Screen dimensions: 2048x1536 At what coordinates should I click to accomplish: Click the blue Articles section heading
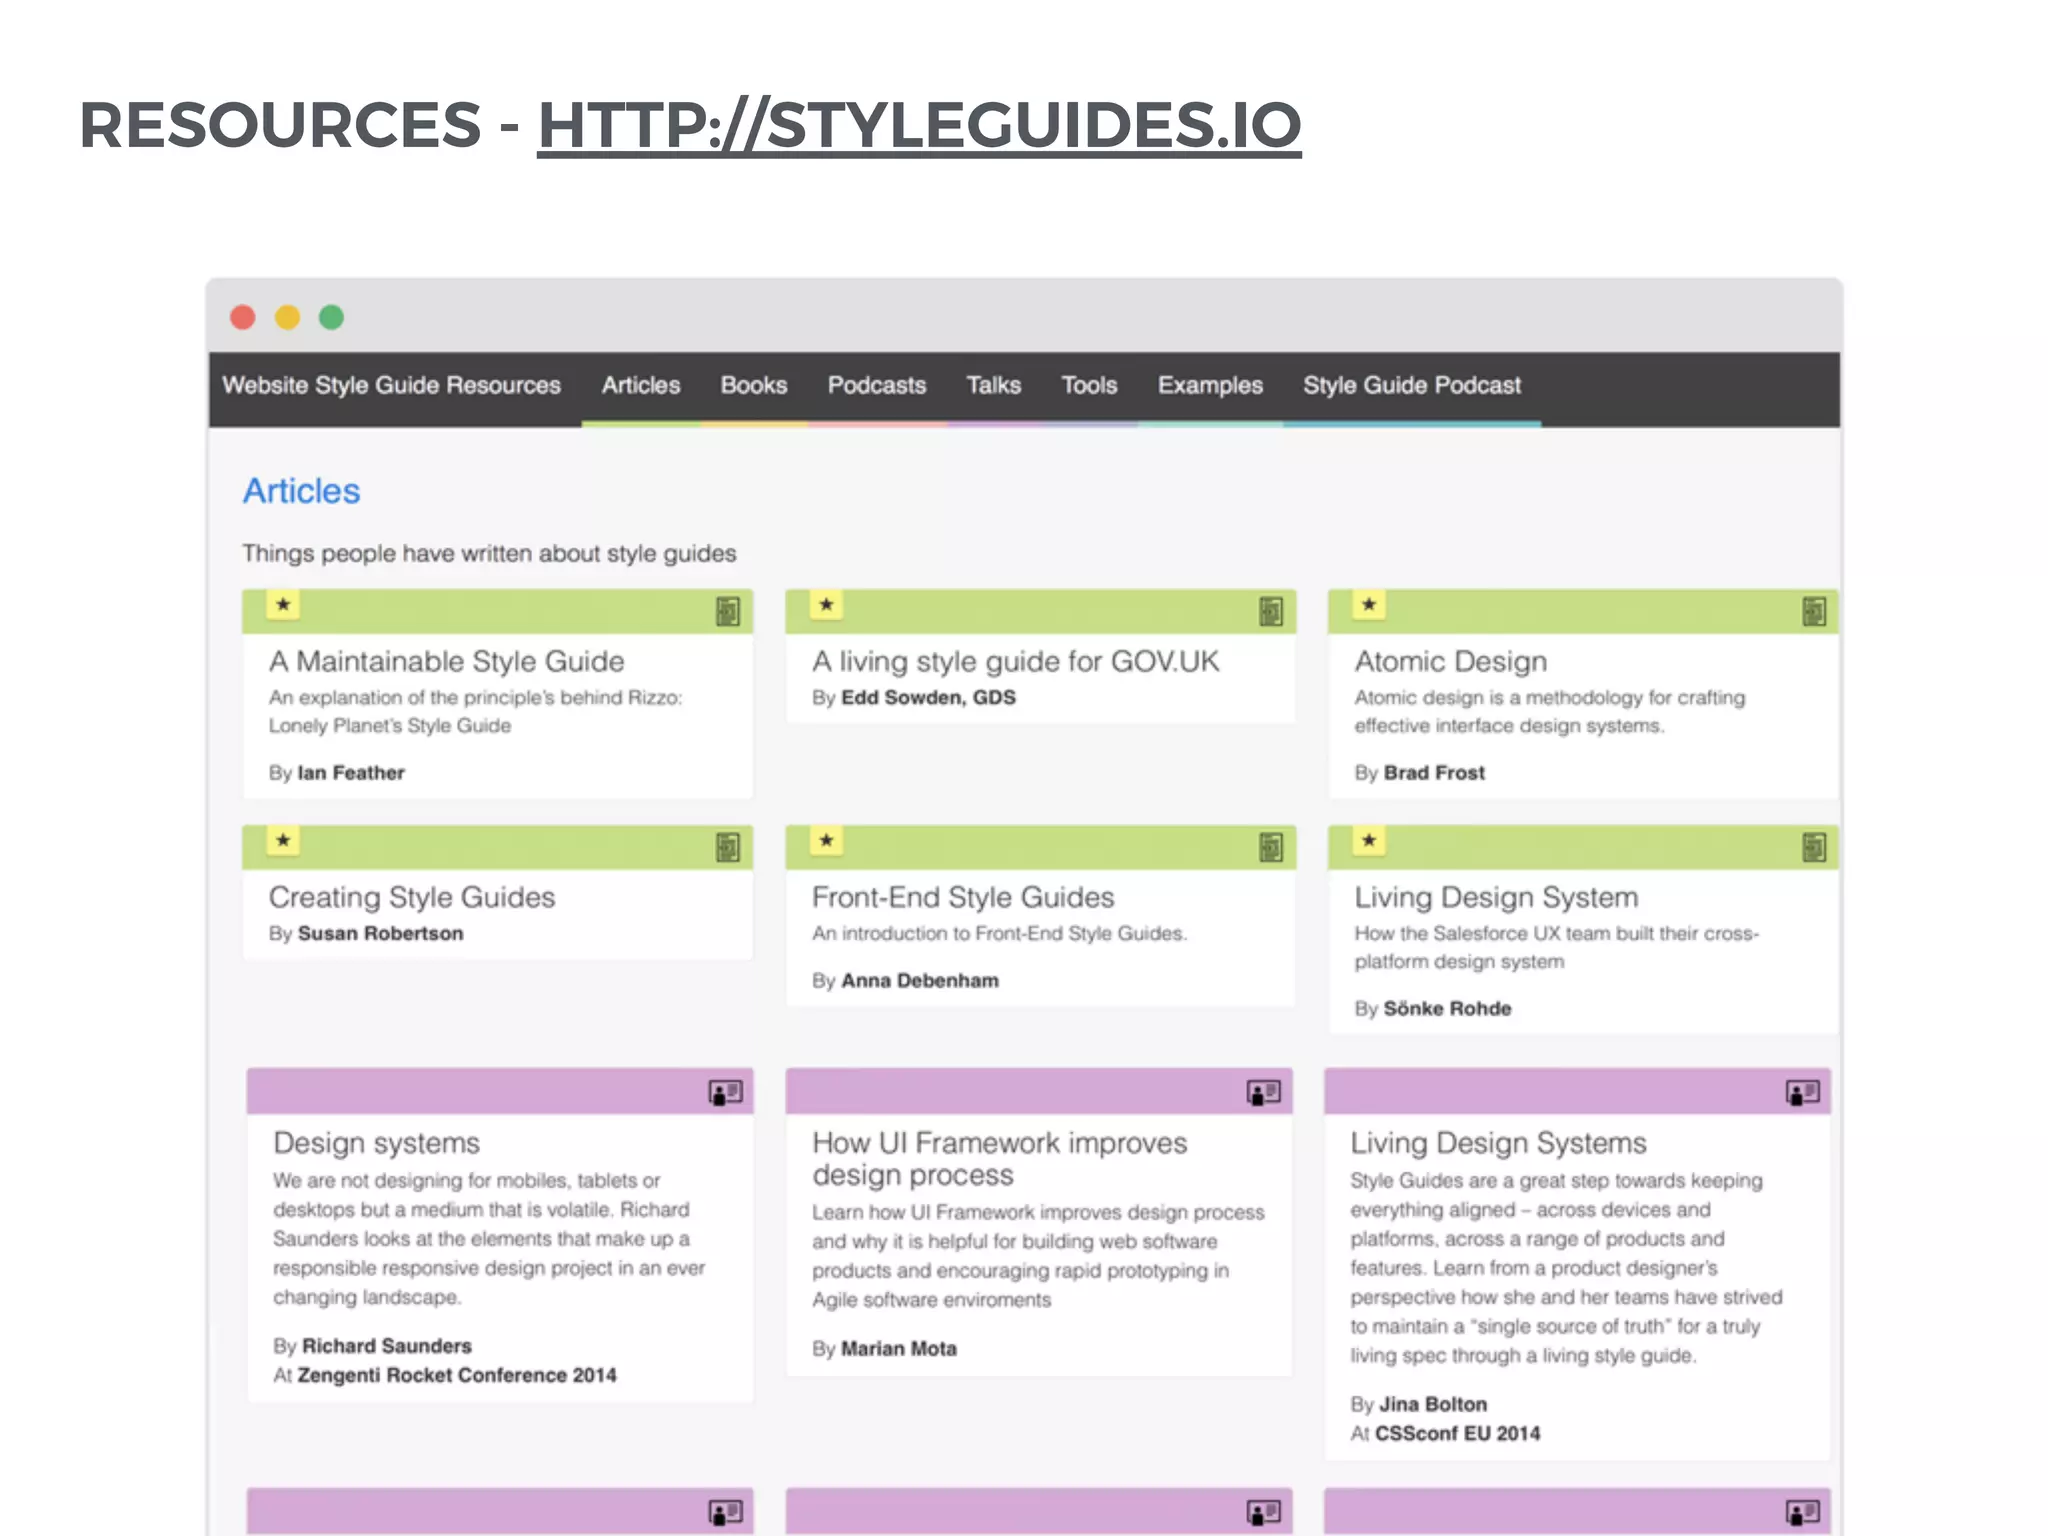pos(301,491)
